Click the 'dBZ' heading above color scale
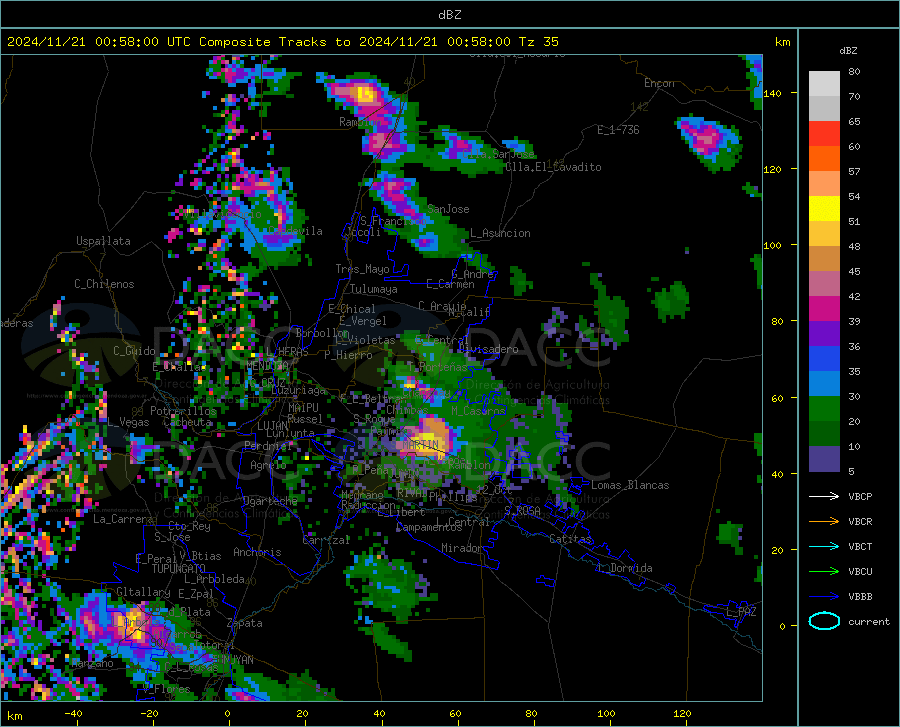900x727 pixels. pyautogui.click(x=848, y=50)
